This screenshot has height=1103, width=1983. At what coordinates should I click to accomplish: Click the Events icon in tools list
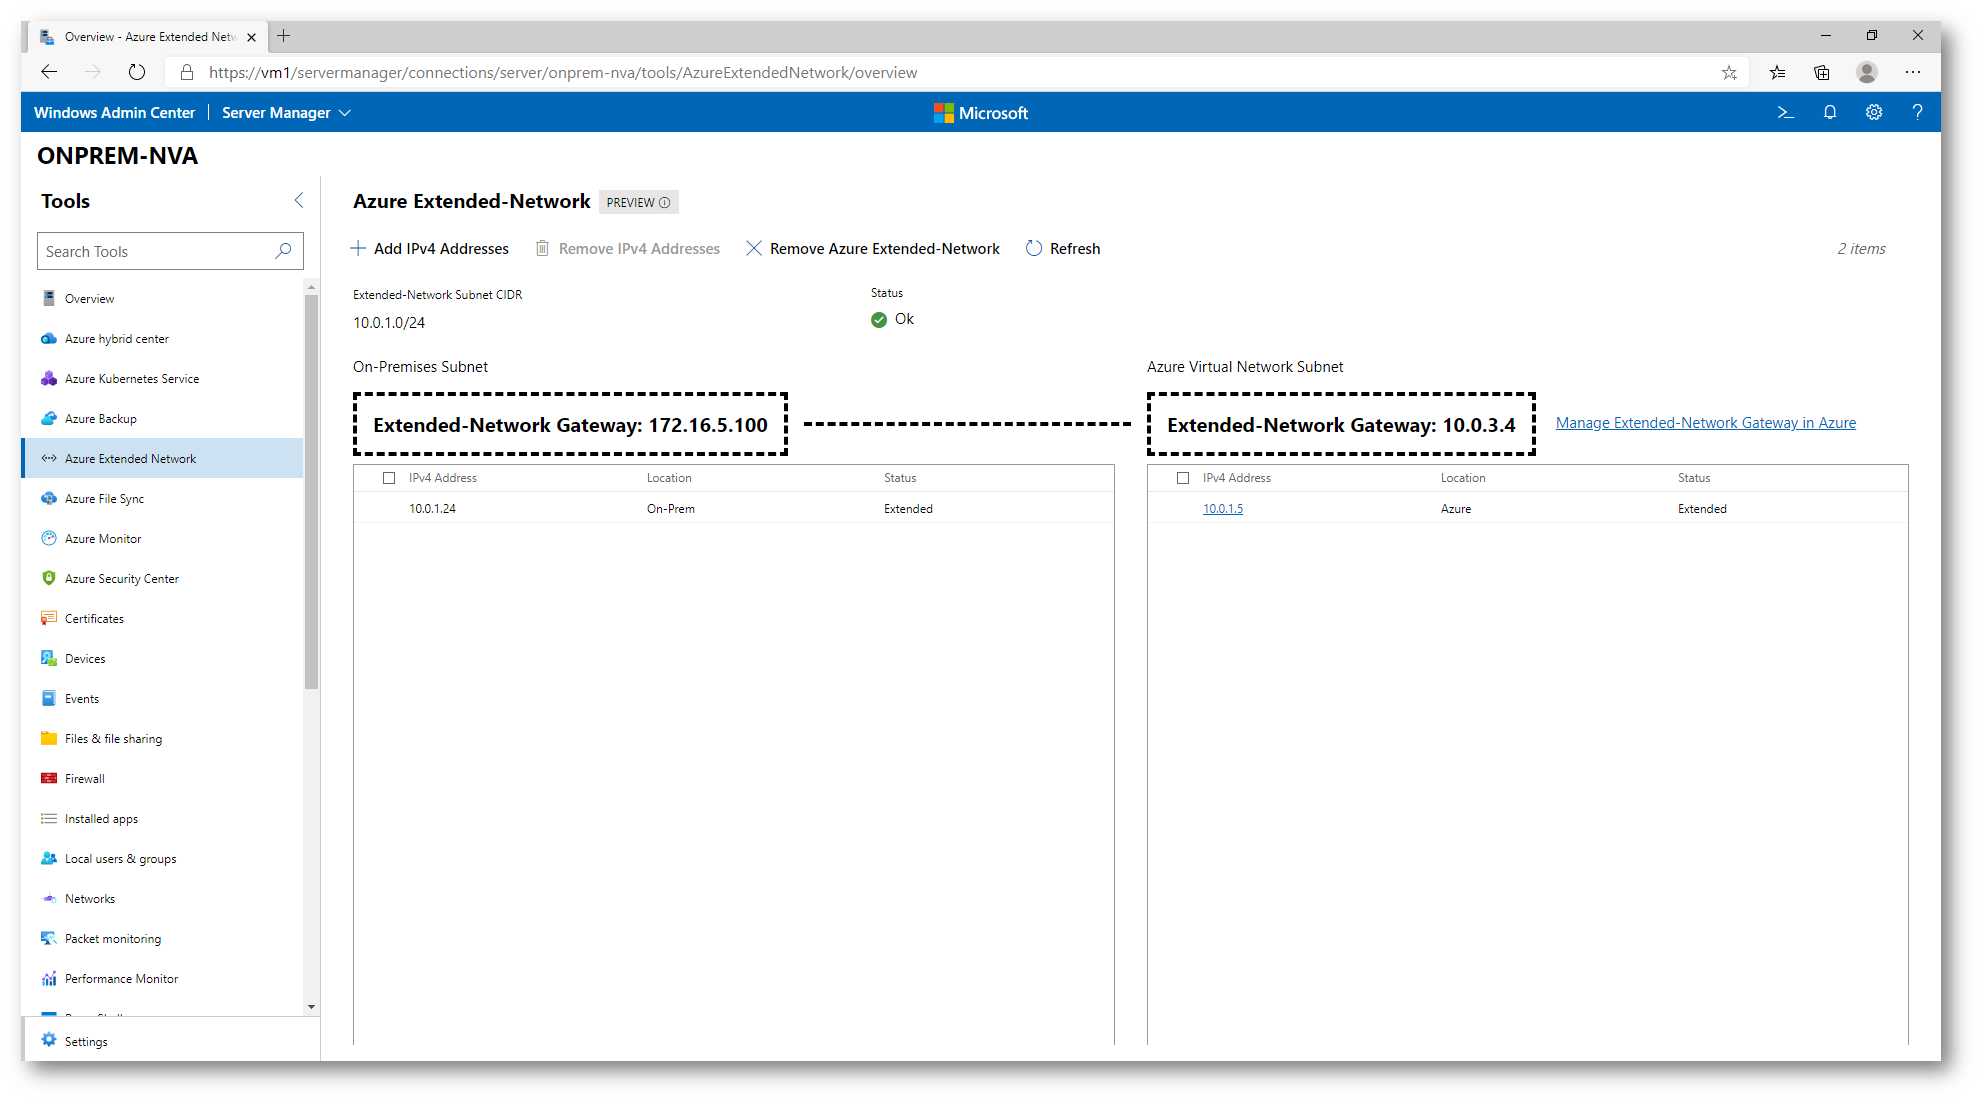49,698
